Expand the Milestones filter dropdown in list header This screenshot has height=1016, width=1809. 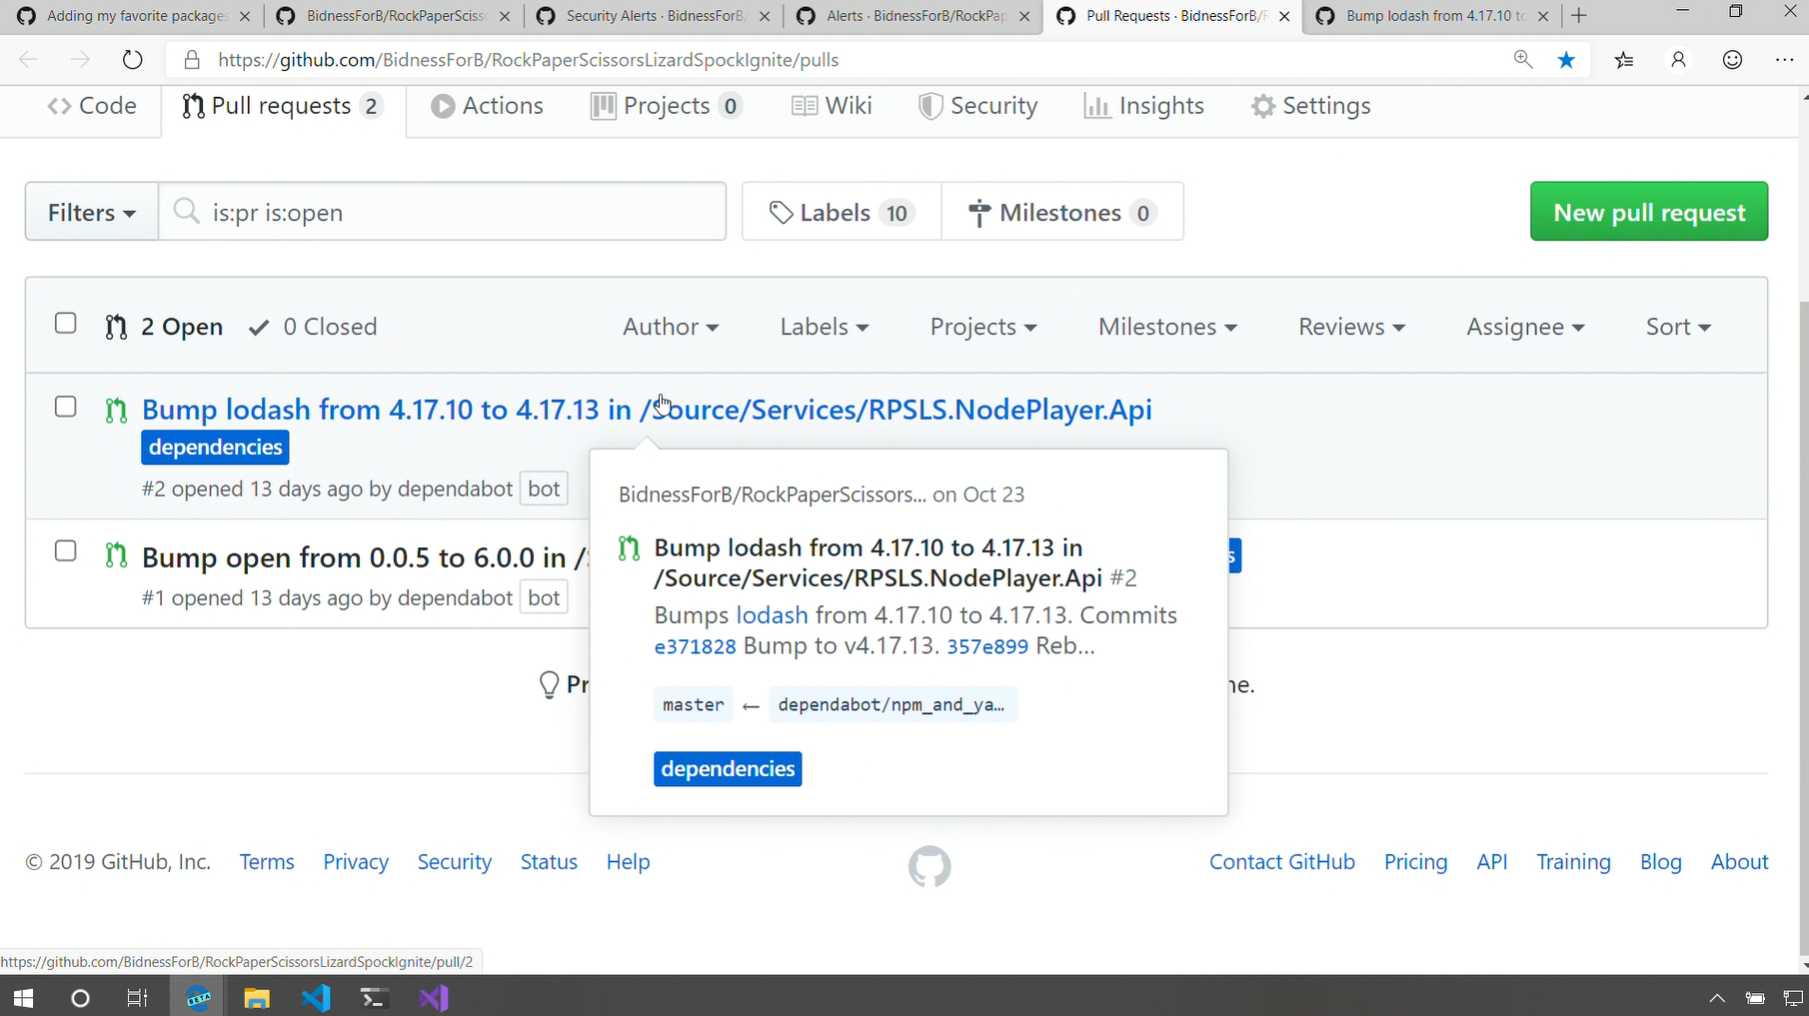tap(1167, 327)
